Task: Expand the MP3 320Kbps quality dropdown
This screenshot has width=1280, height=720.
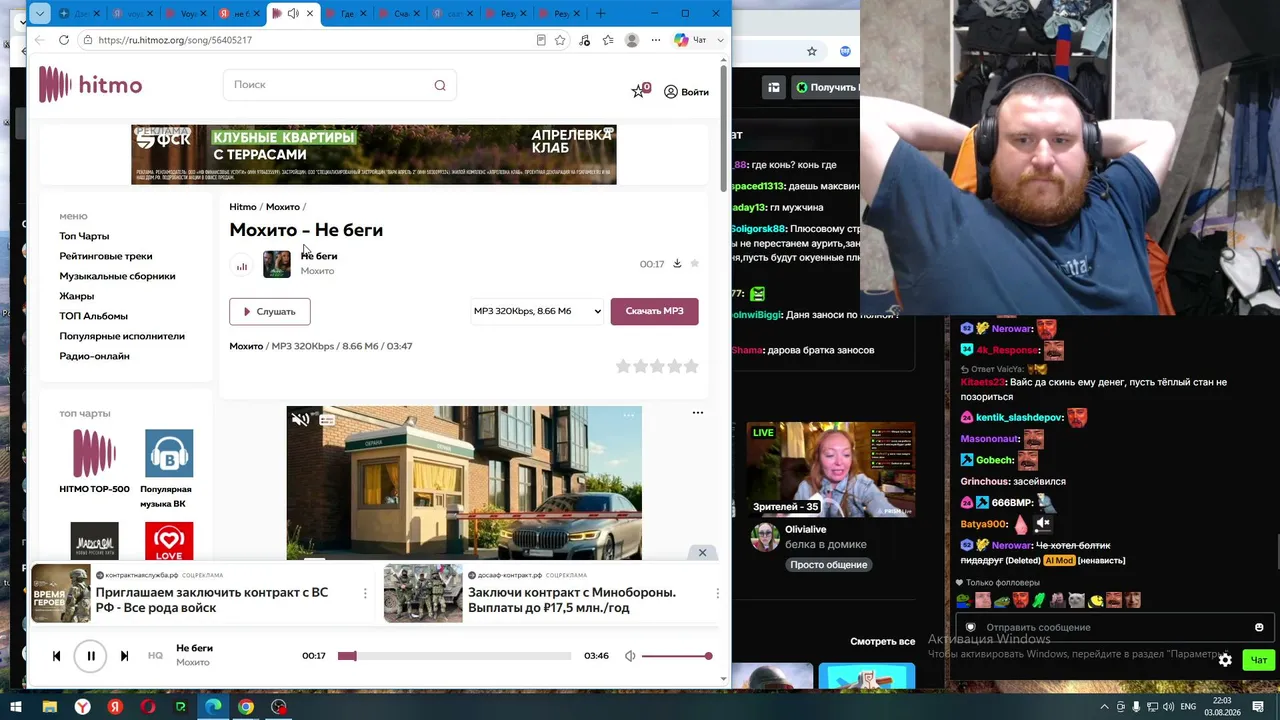Action: pos(537,311)
